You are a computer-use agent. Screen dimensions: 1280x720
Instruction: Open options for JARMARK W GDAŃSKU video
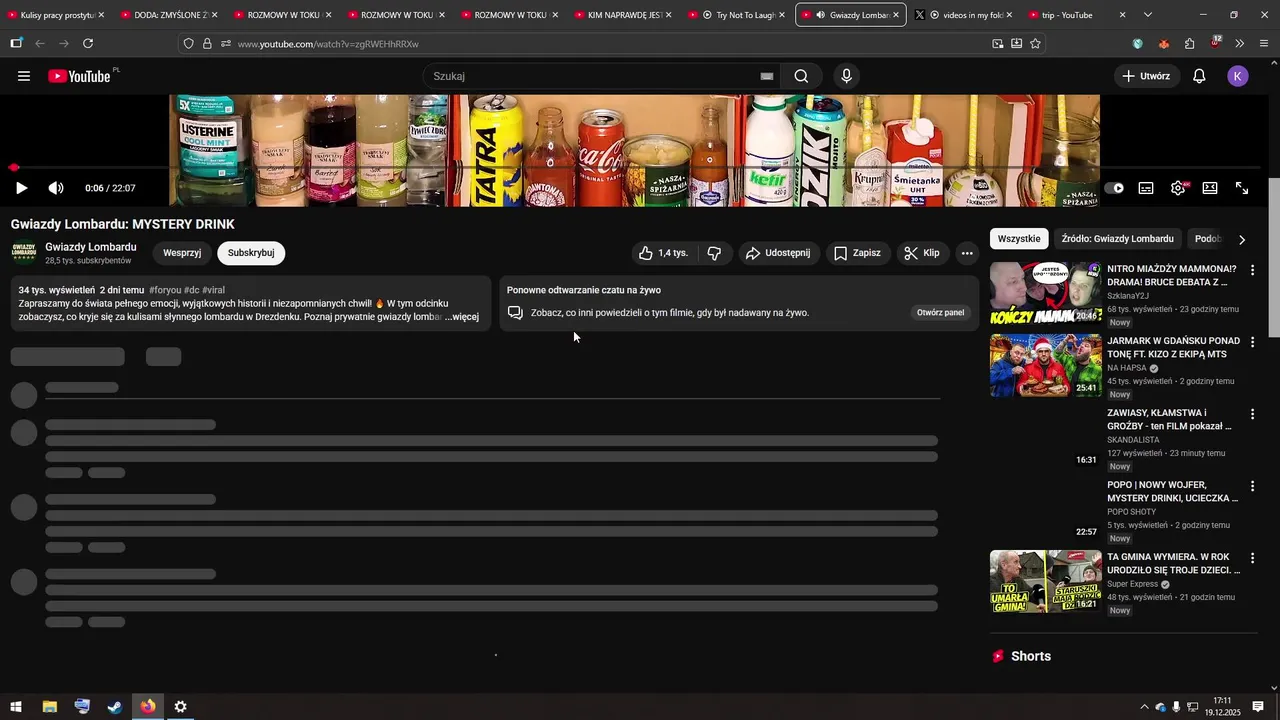[1252, 342]
